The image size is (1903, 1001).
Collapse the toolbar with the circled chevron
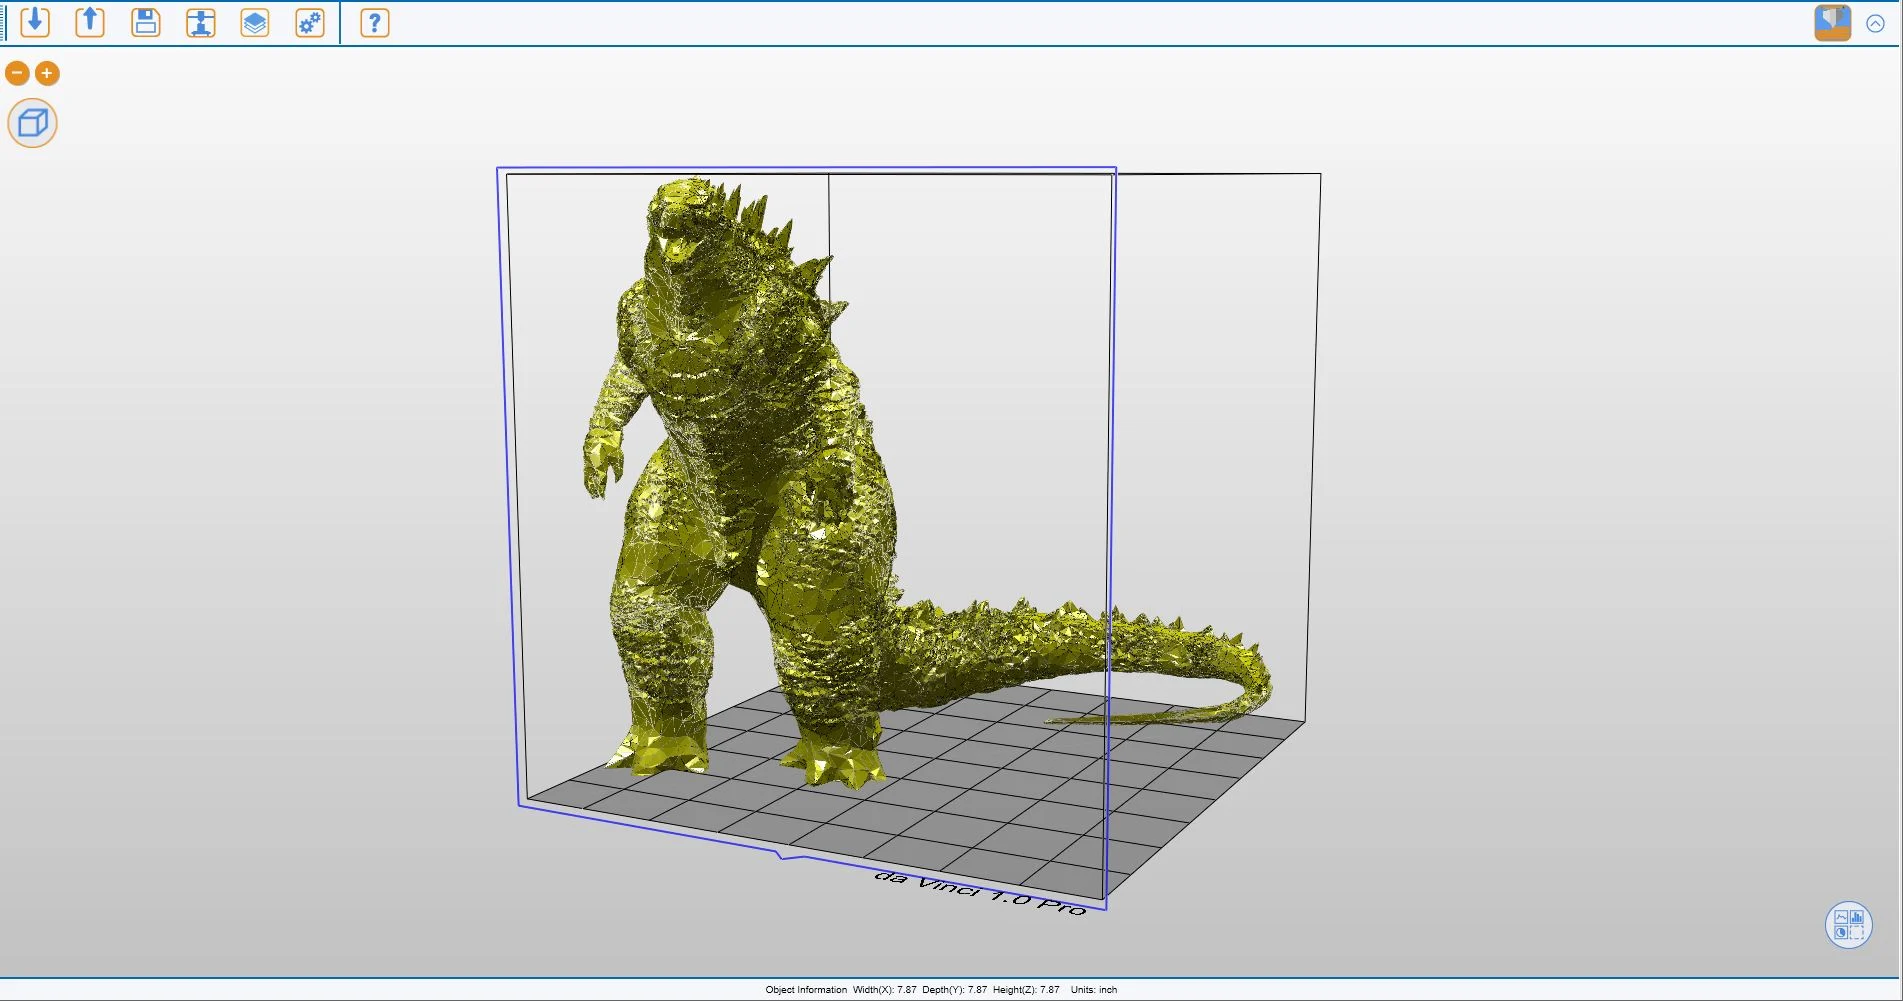tap(1876, 23)
